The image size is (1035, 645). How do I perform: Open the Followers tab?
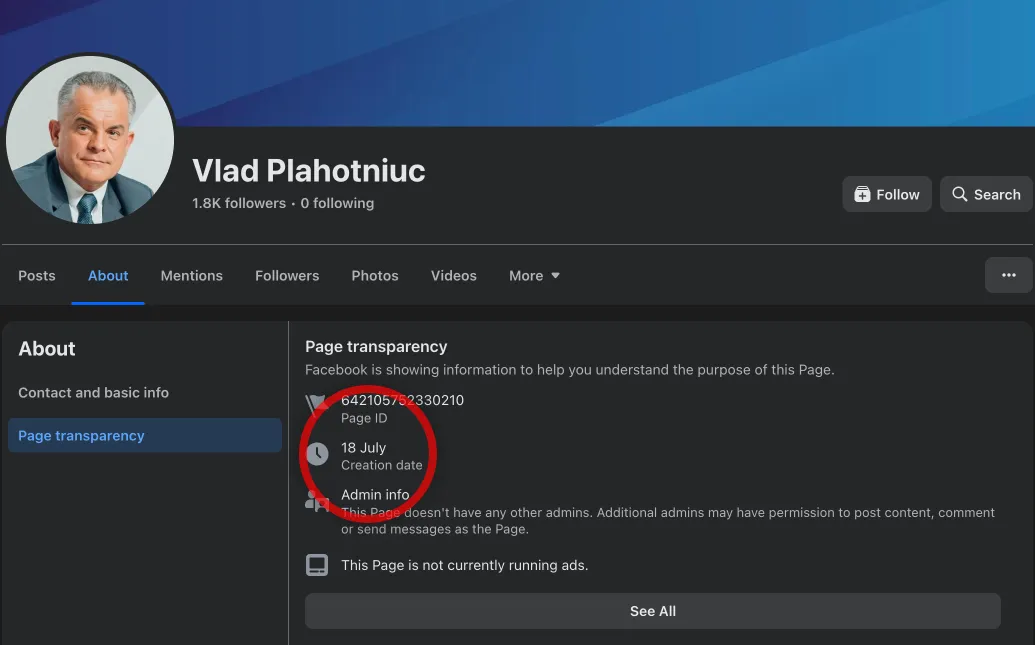[x=287, y=275]
